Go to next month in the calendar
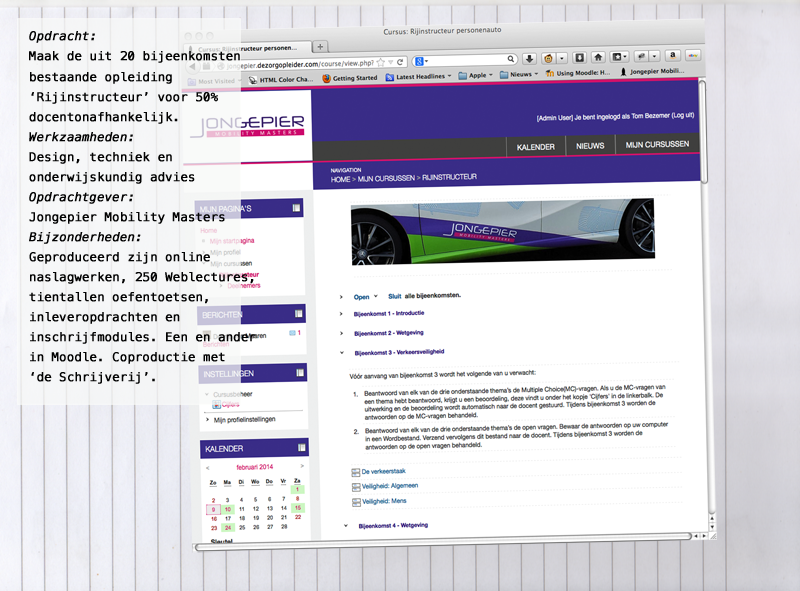800x591 pixels. 302,466
